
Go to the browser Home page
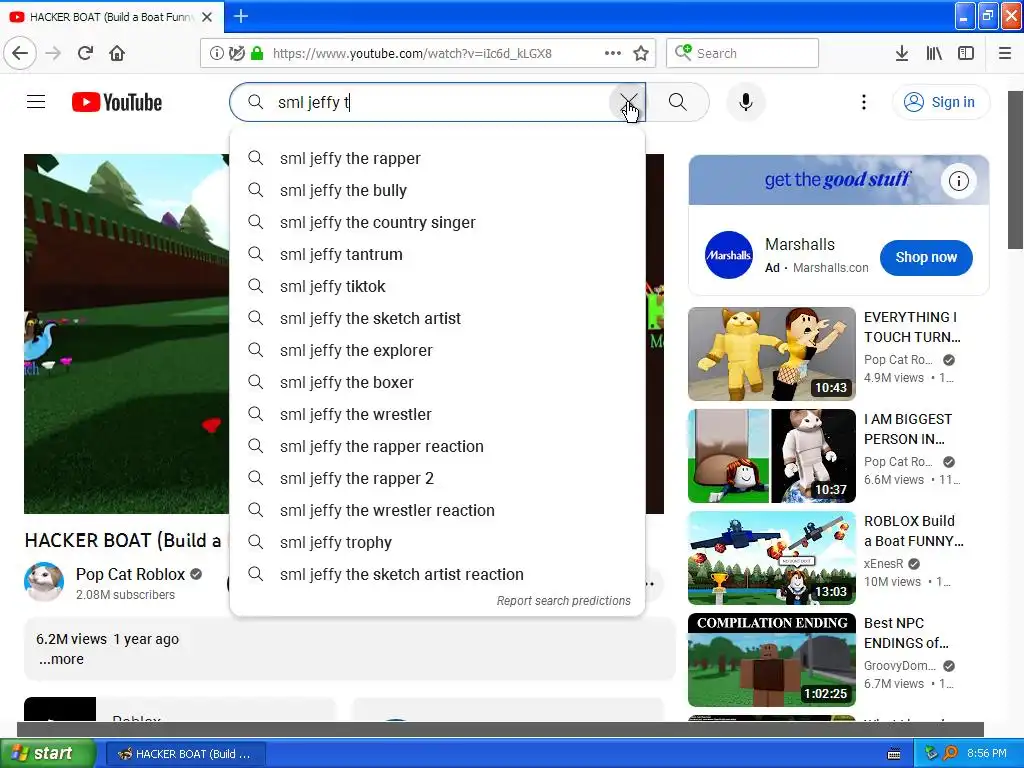[x=117, y=53]
